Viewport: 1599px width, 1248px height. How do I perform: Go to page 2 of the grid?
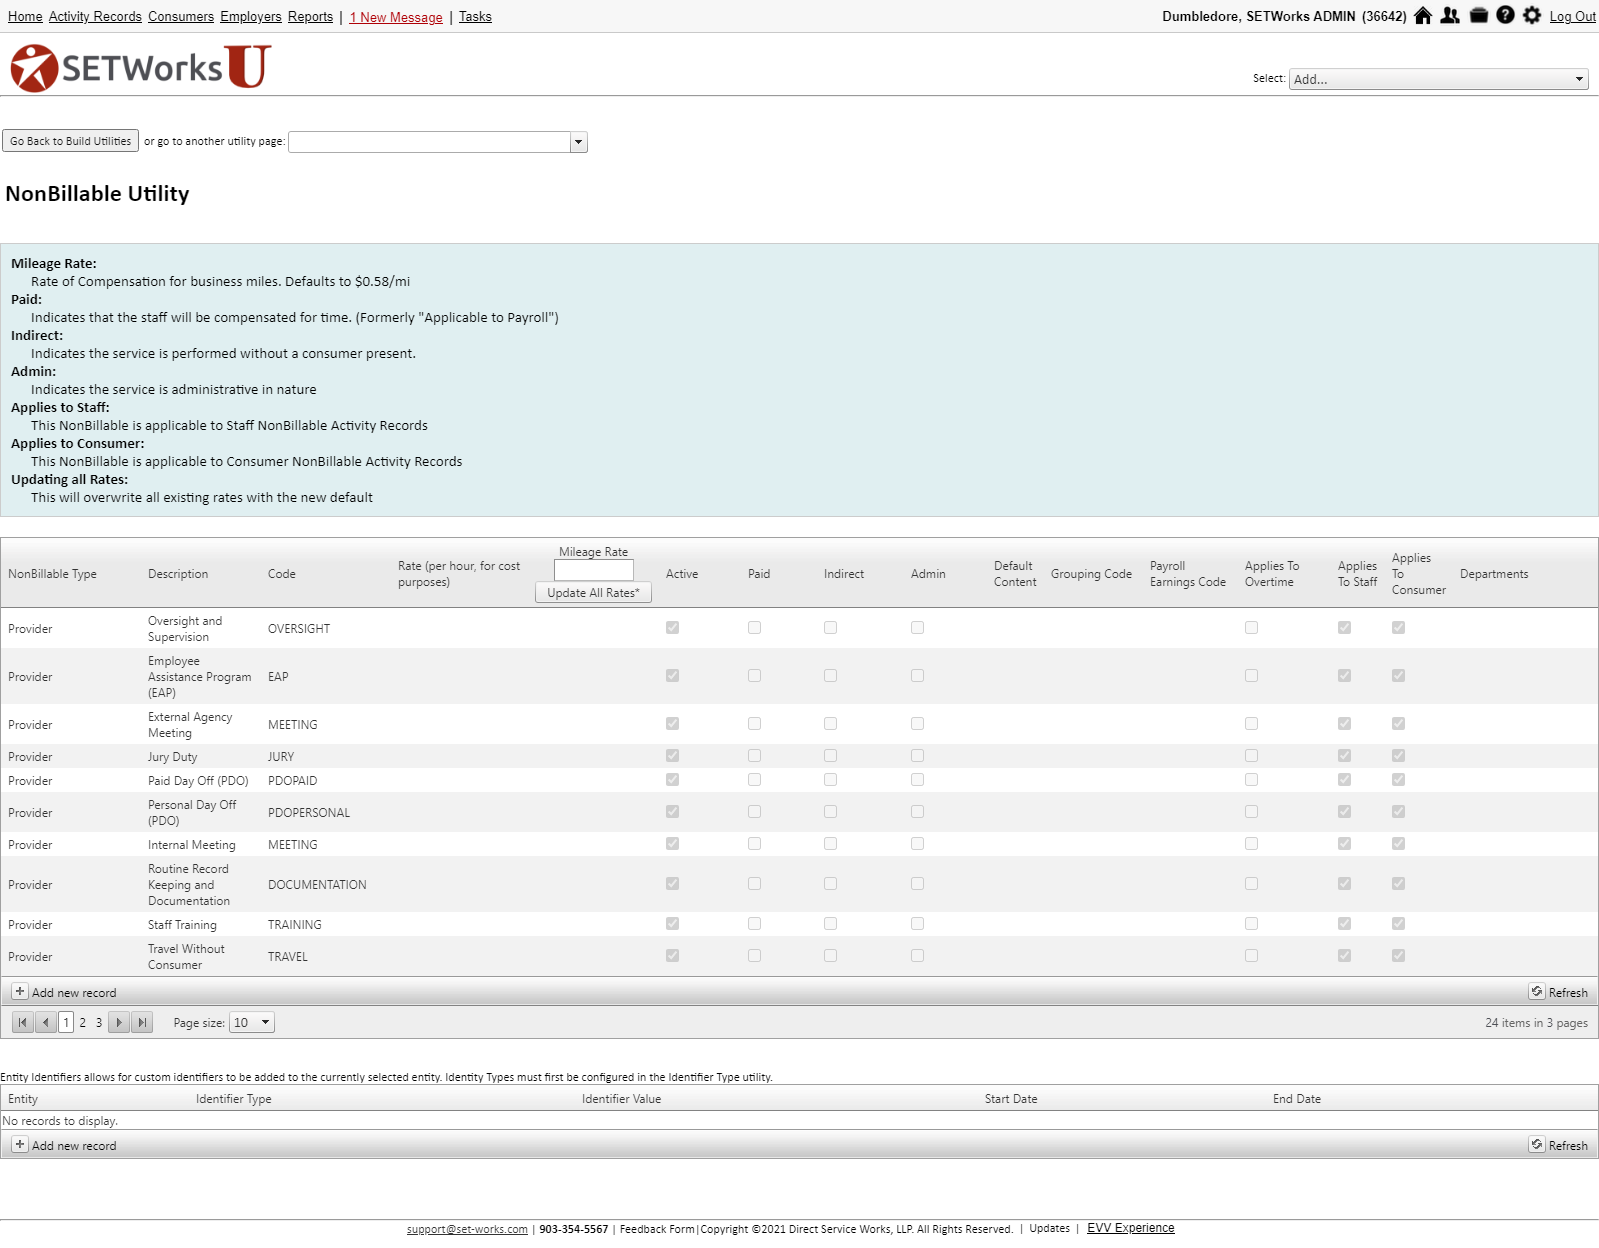(83, 1022)
